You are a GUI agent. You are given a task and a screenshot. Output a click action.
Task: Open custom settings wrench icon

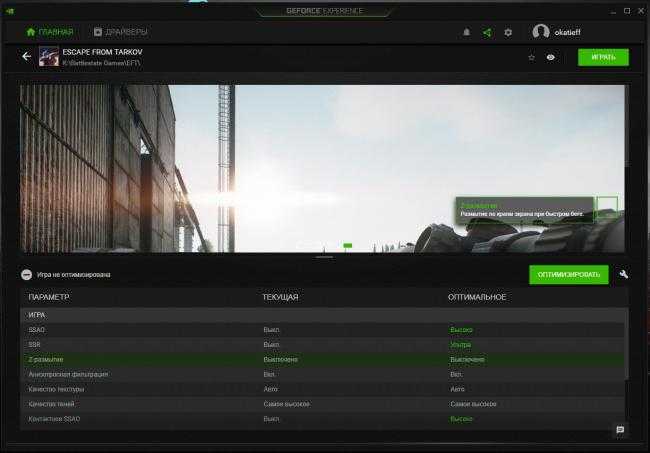pos(623,274)
